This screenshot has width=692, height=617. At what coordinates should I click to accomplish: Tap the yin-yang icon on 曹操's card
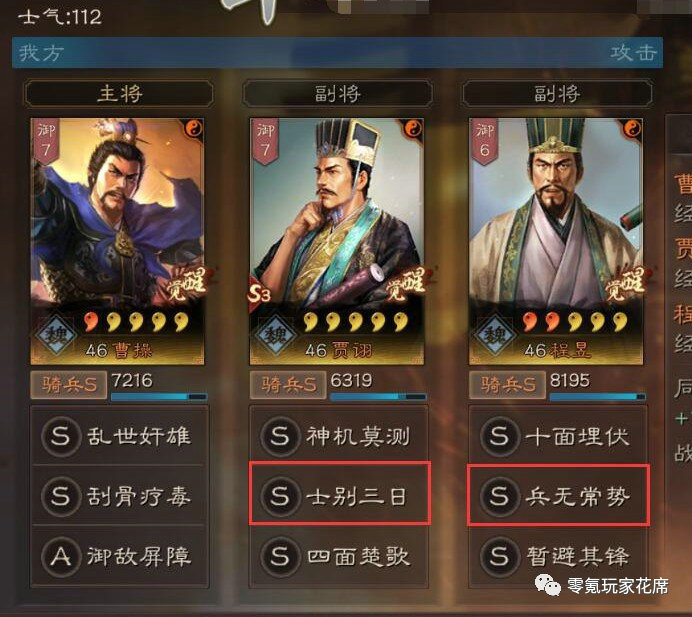(194, 128)
